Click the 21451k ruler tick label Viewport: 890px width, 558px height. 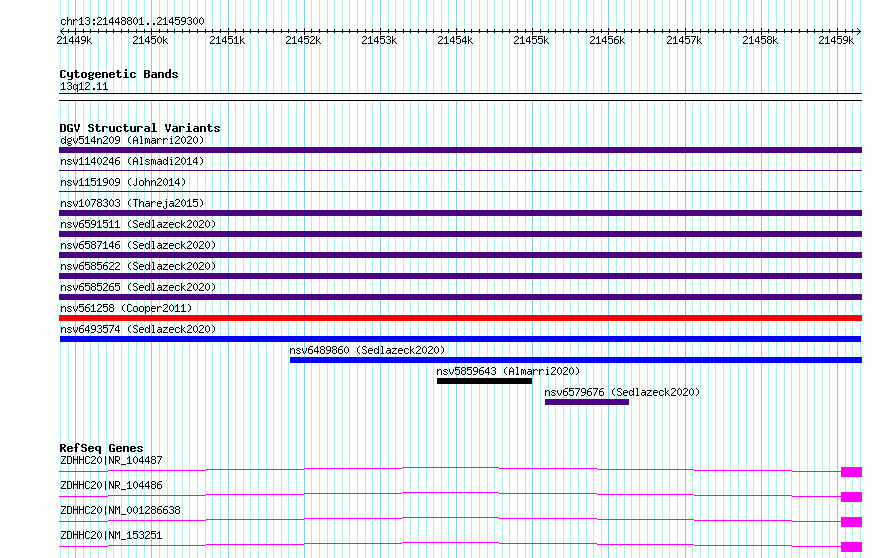(x=227, y=40)
